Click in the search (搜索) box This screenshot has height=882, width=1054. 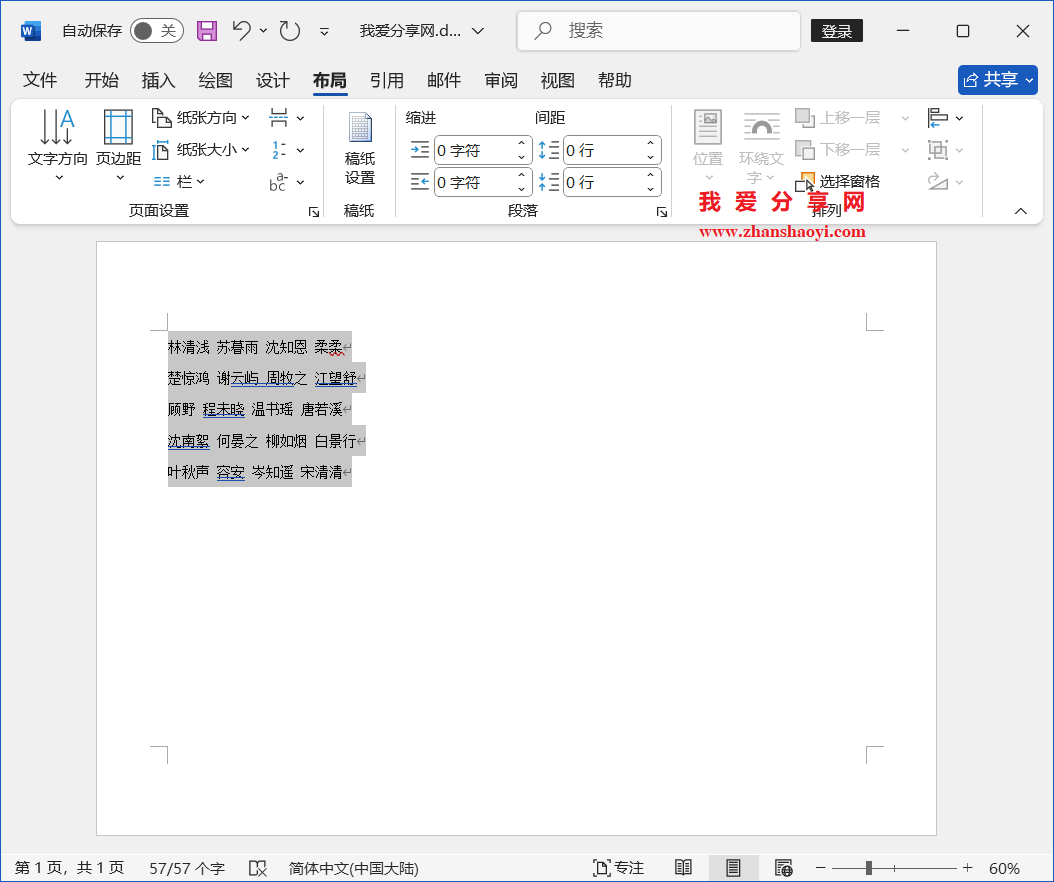click(x=659, y=31)
